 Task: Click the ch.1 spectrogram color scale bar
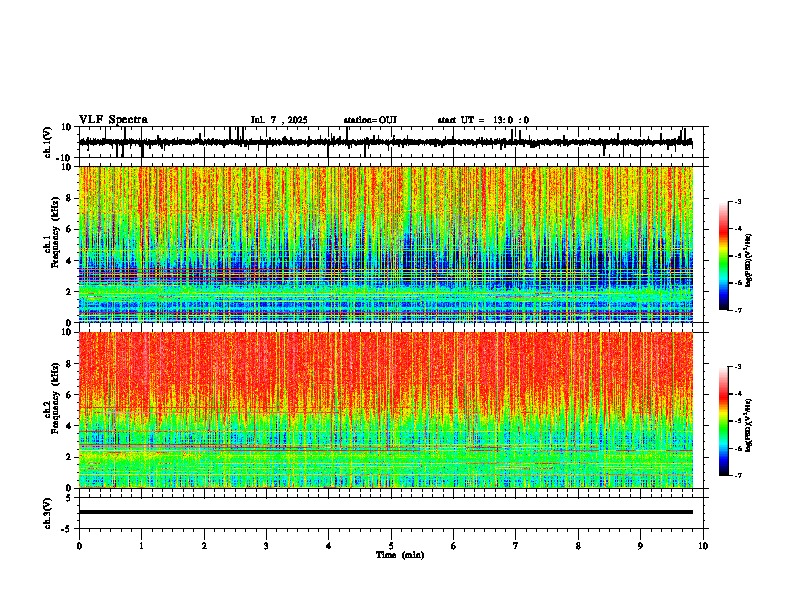723,256
